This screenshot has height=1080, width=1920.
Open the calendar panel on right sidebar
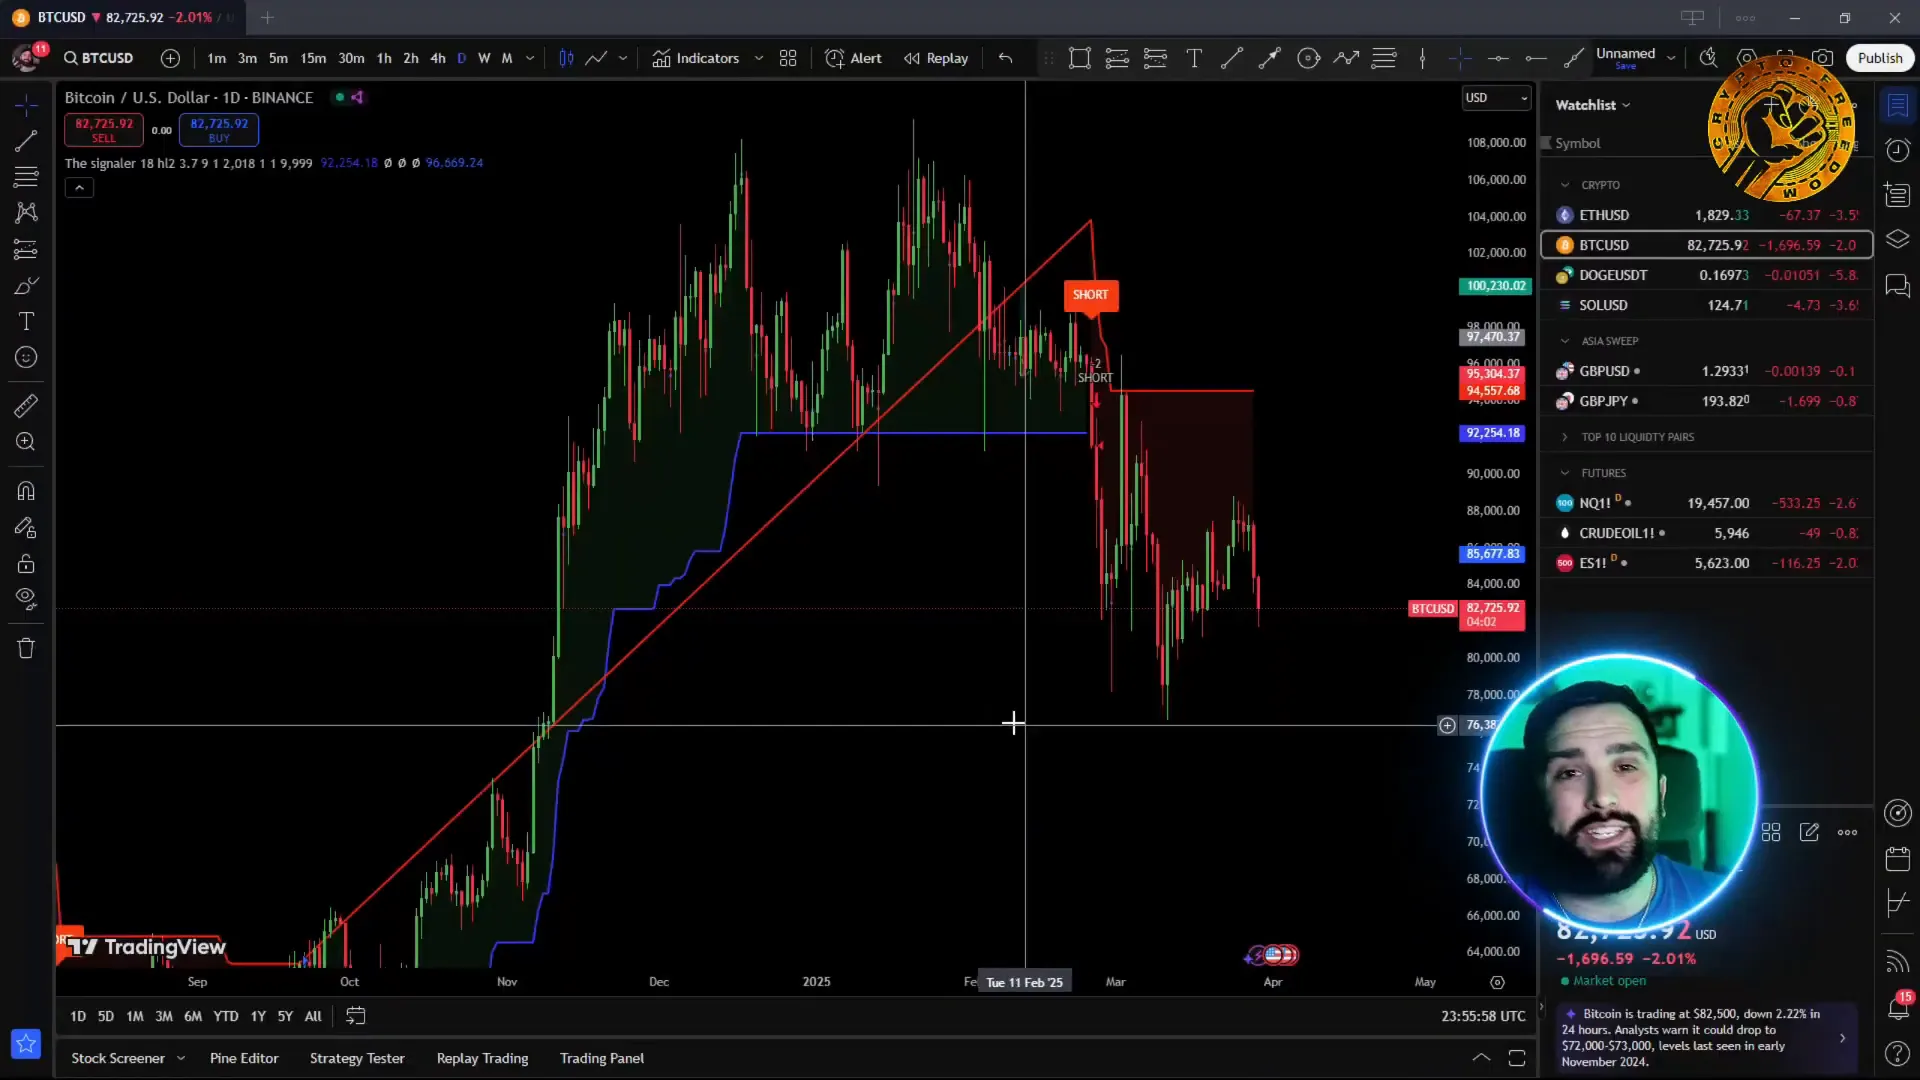pos(1897,859)
